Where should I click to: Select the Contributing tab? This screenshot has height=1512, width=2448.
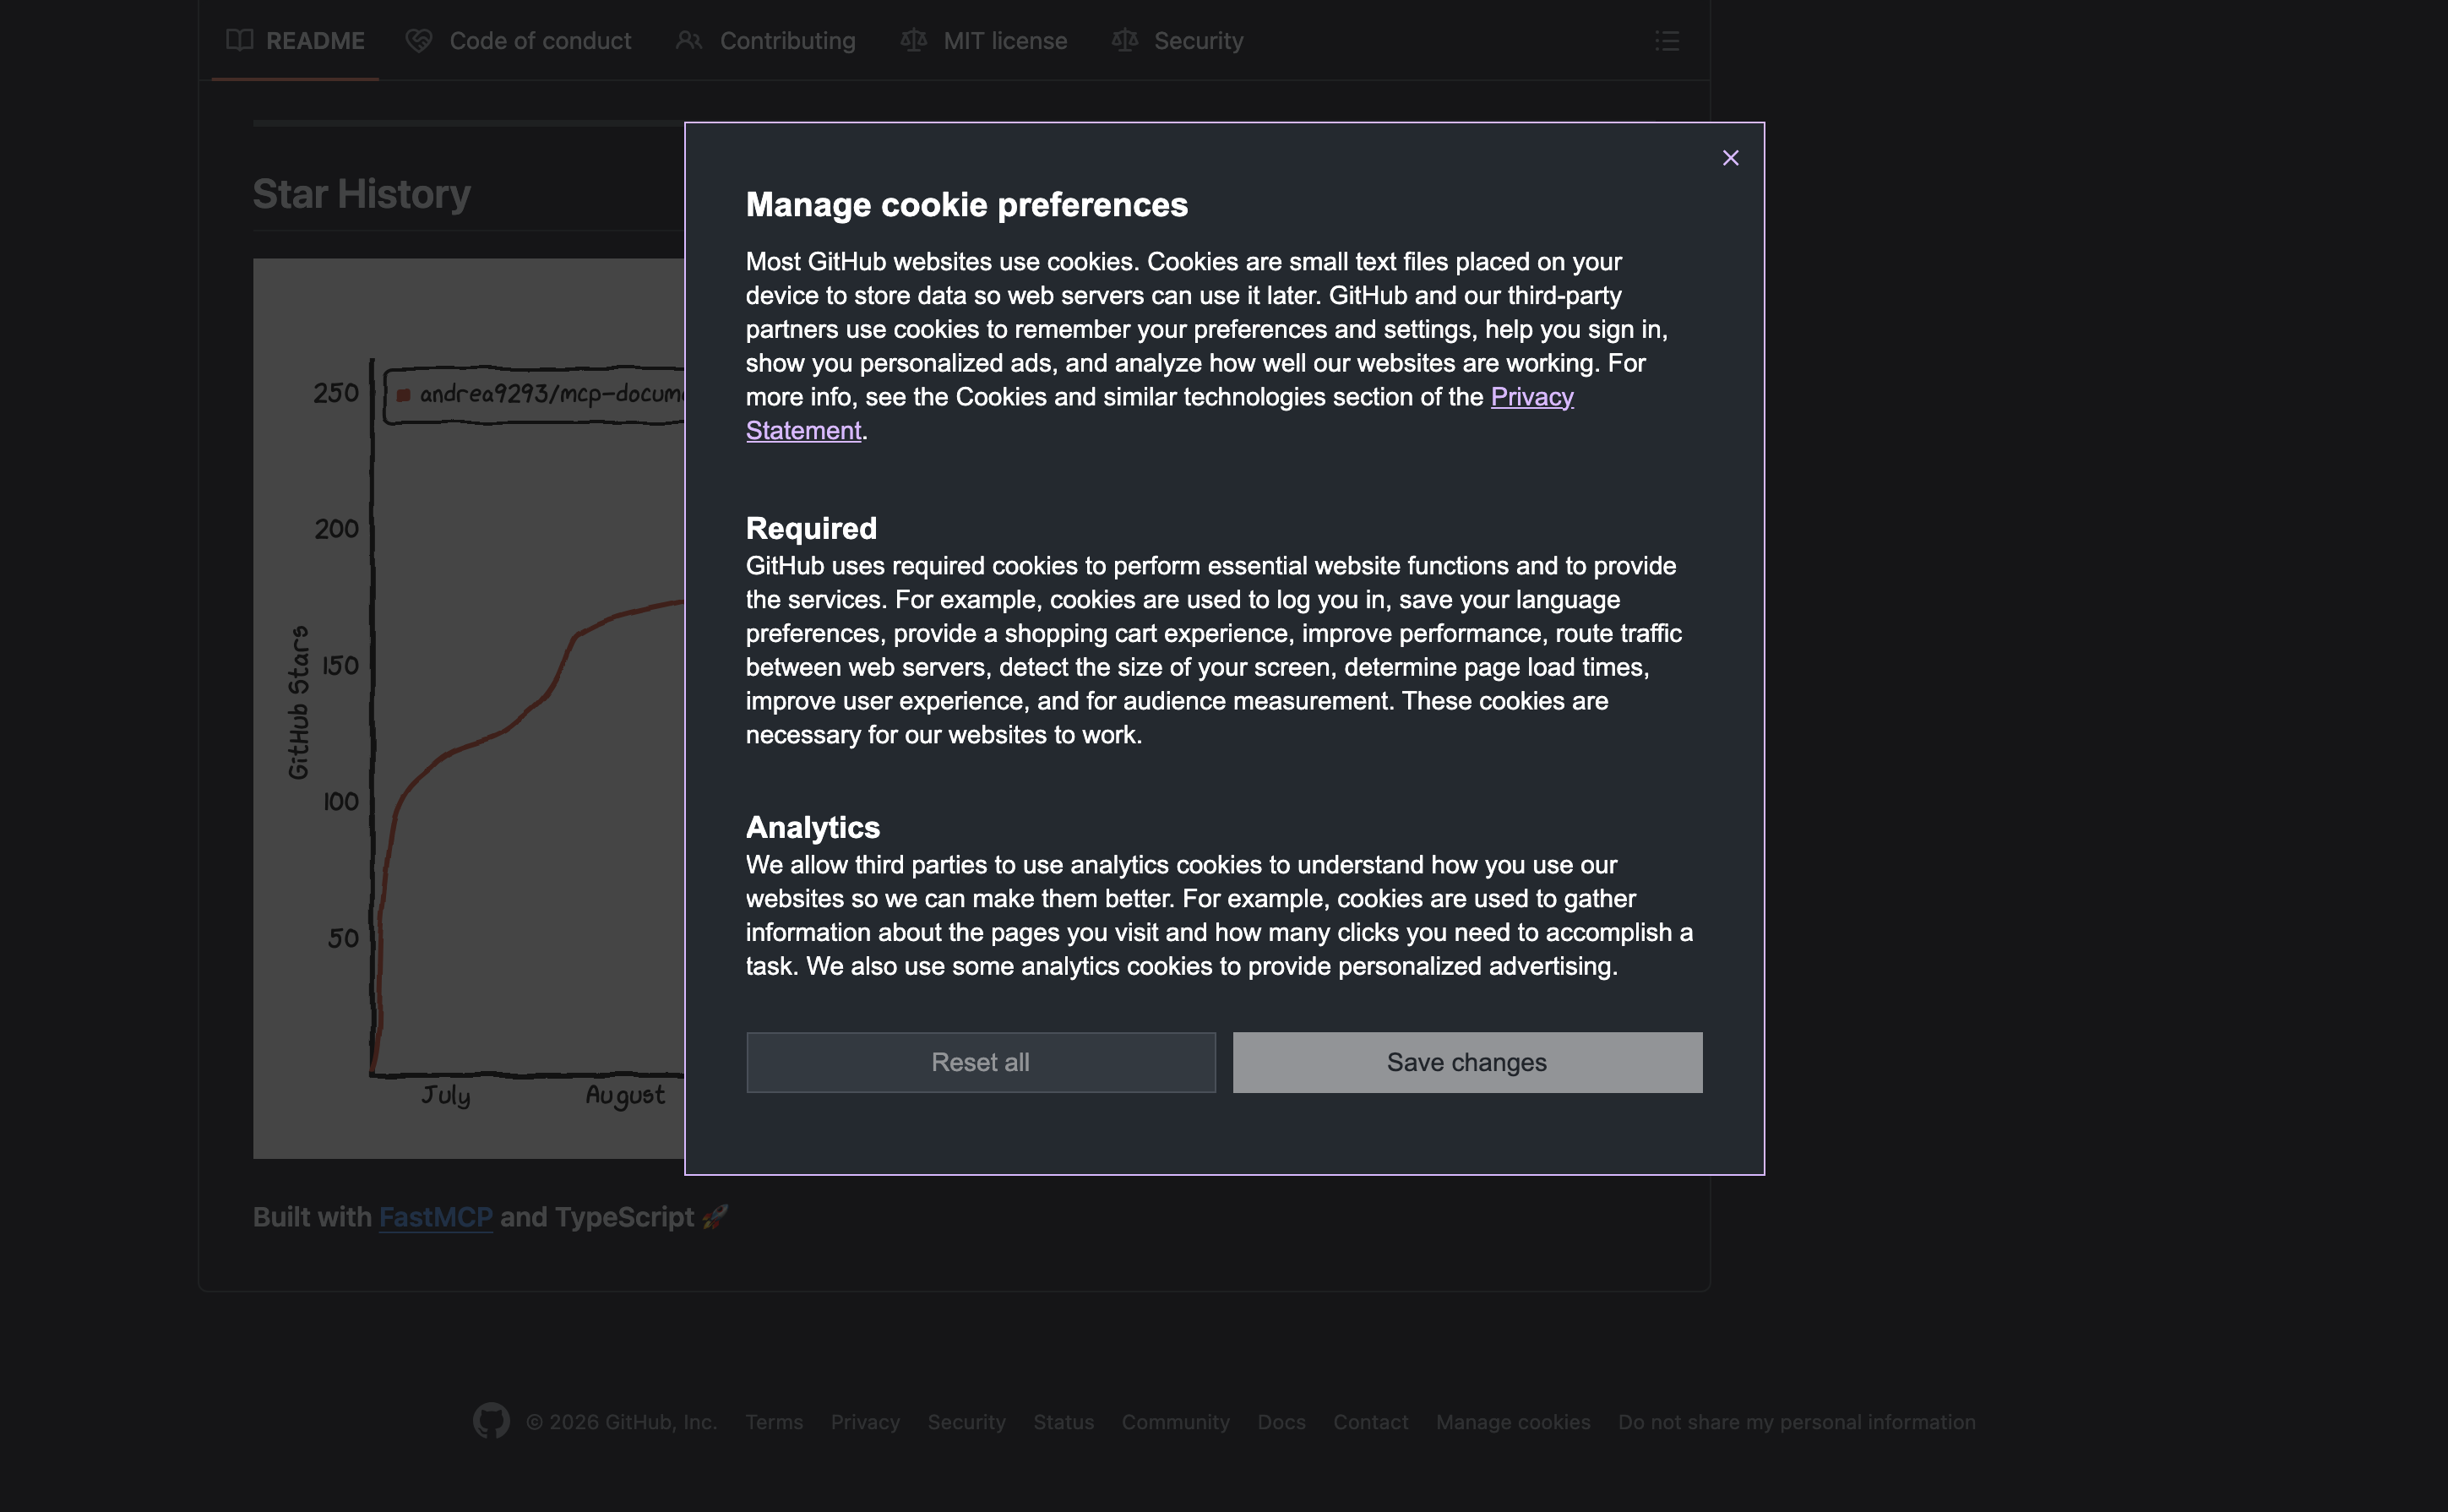tap(766, 41)
